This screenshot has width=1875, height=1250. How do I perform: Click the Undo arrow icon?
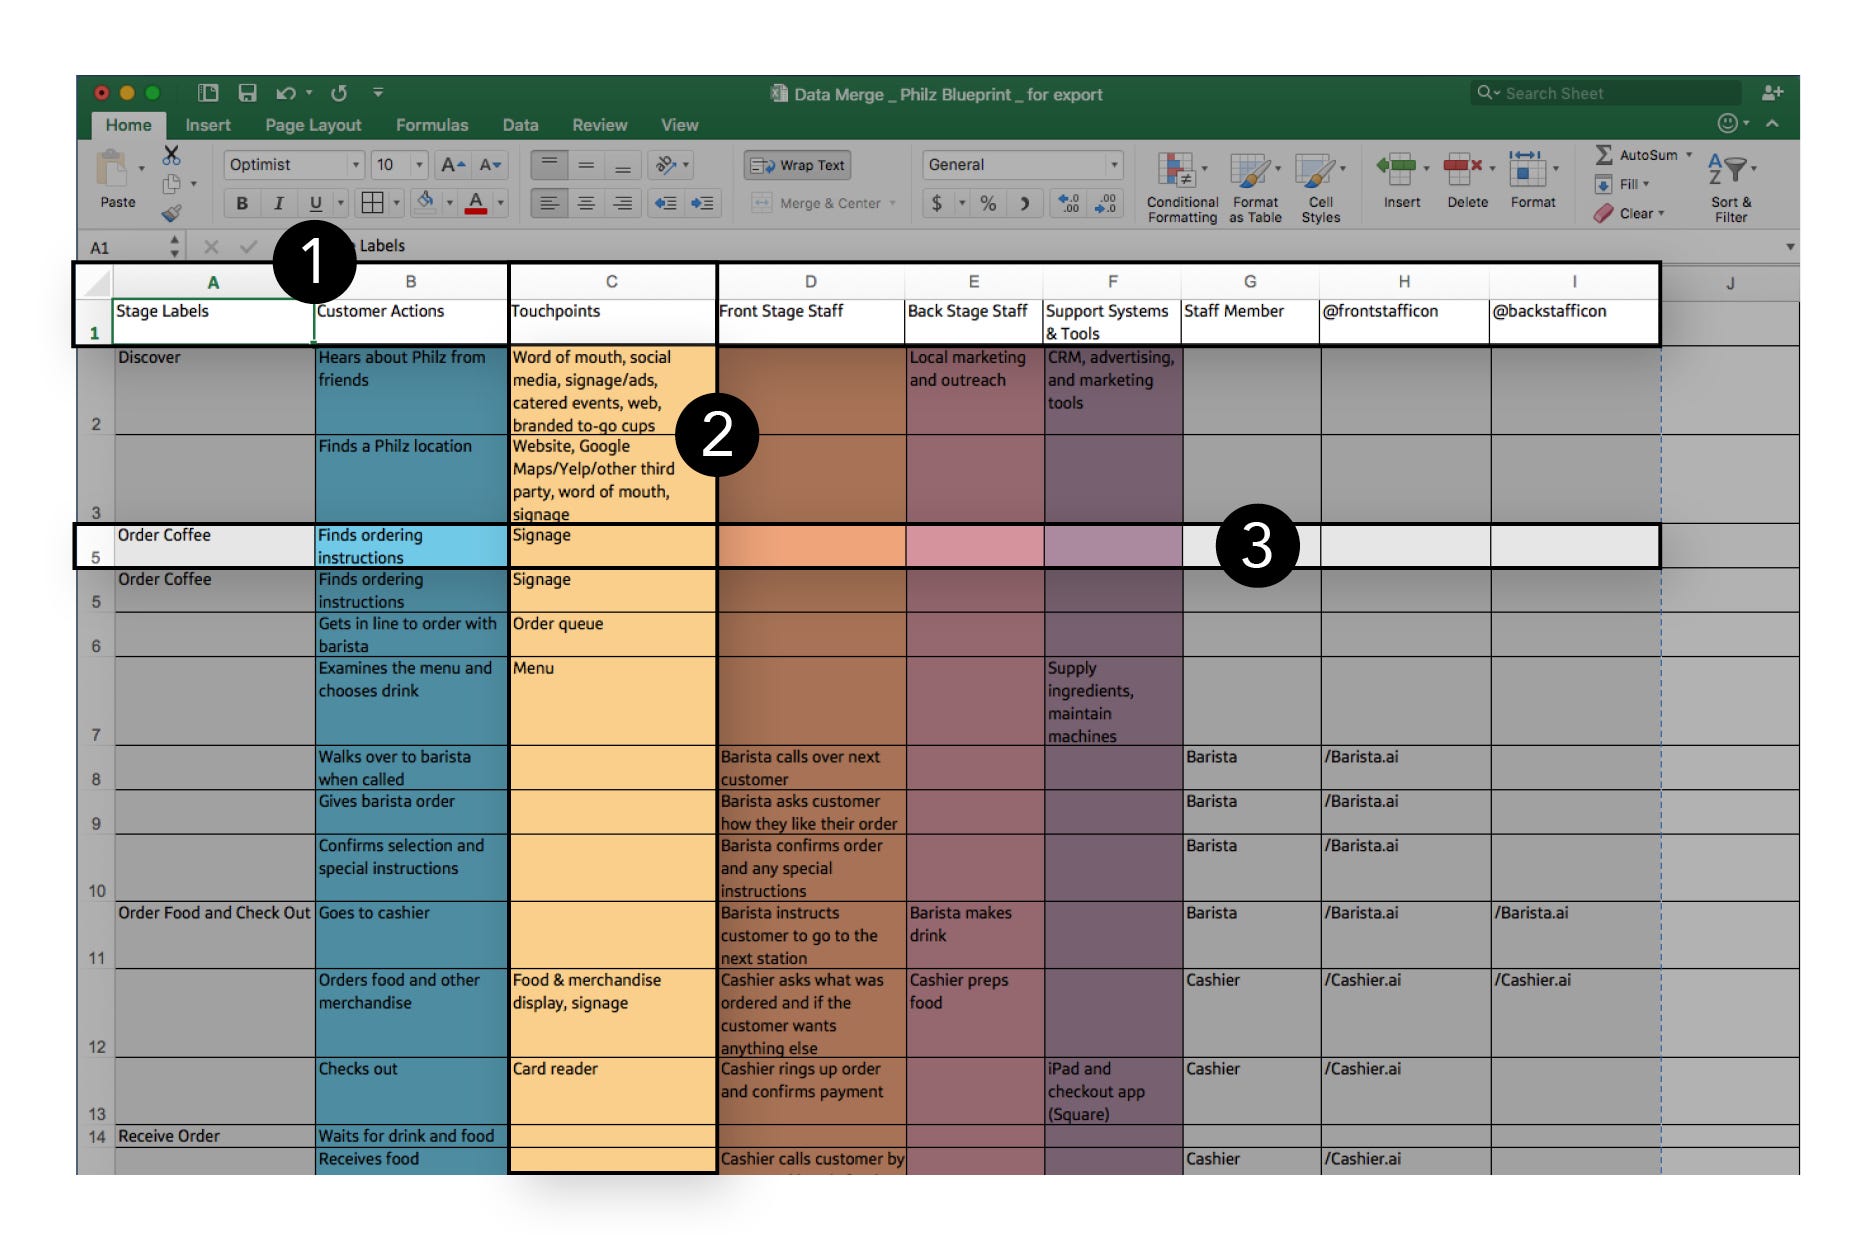coord(286,93)
